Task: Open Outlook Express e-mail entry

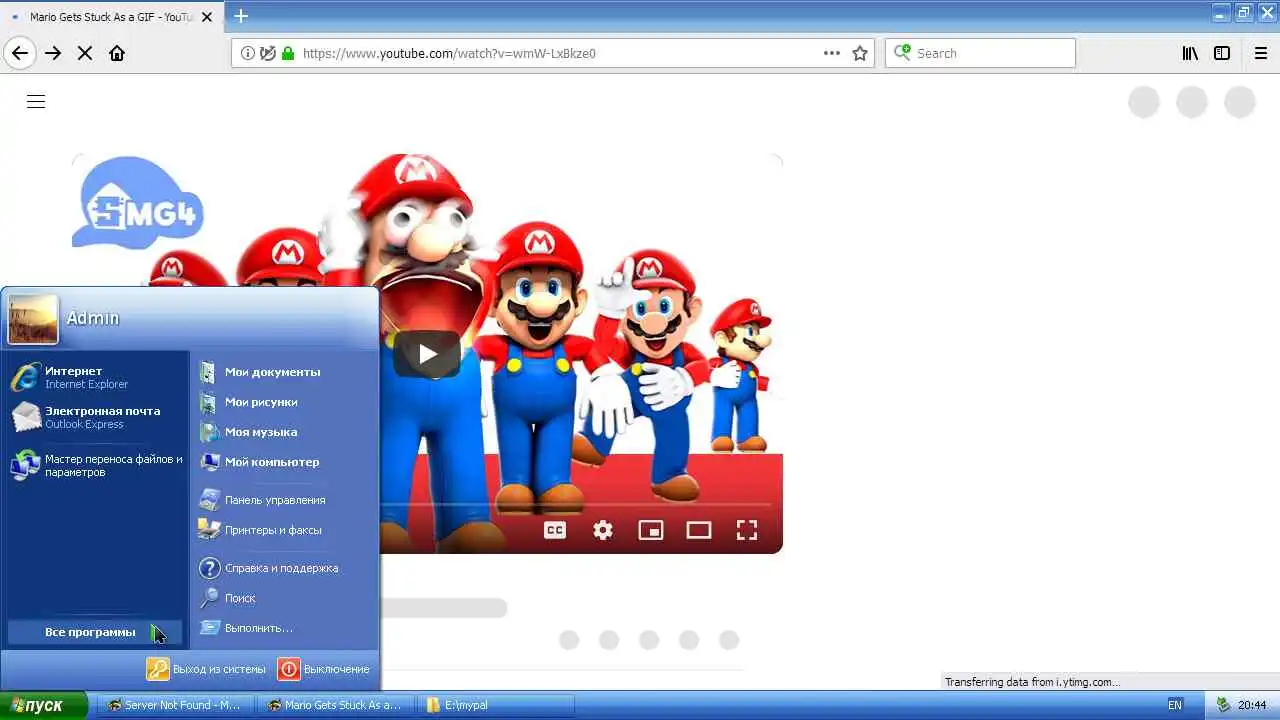Action: point(96,417)
